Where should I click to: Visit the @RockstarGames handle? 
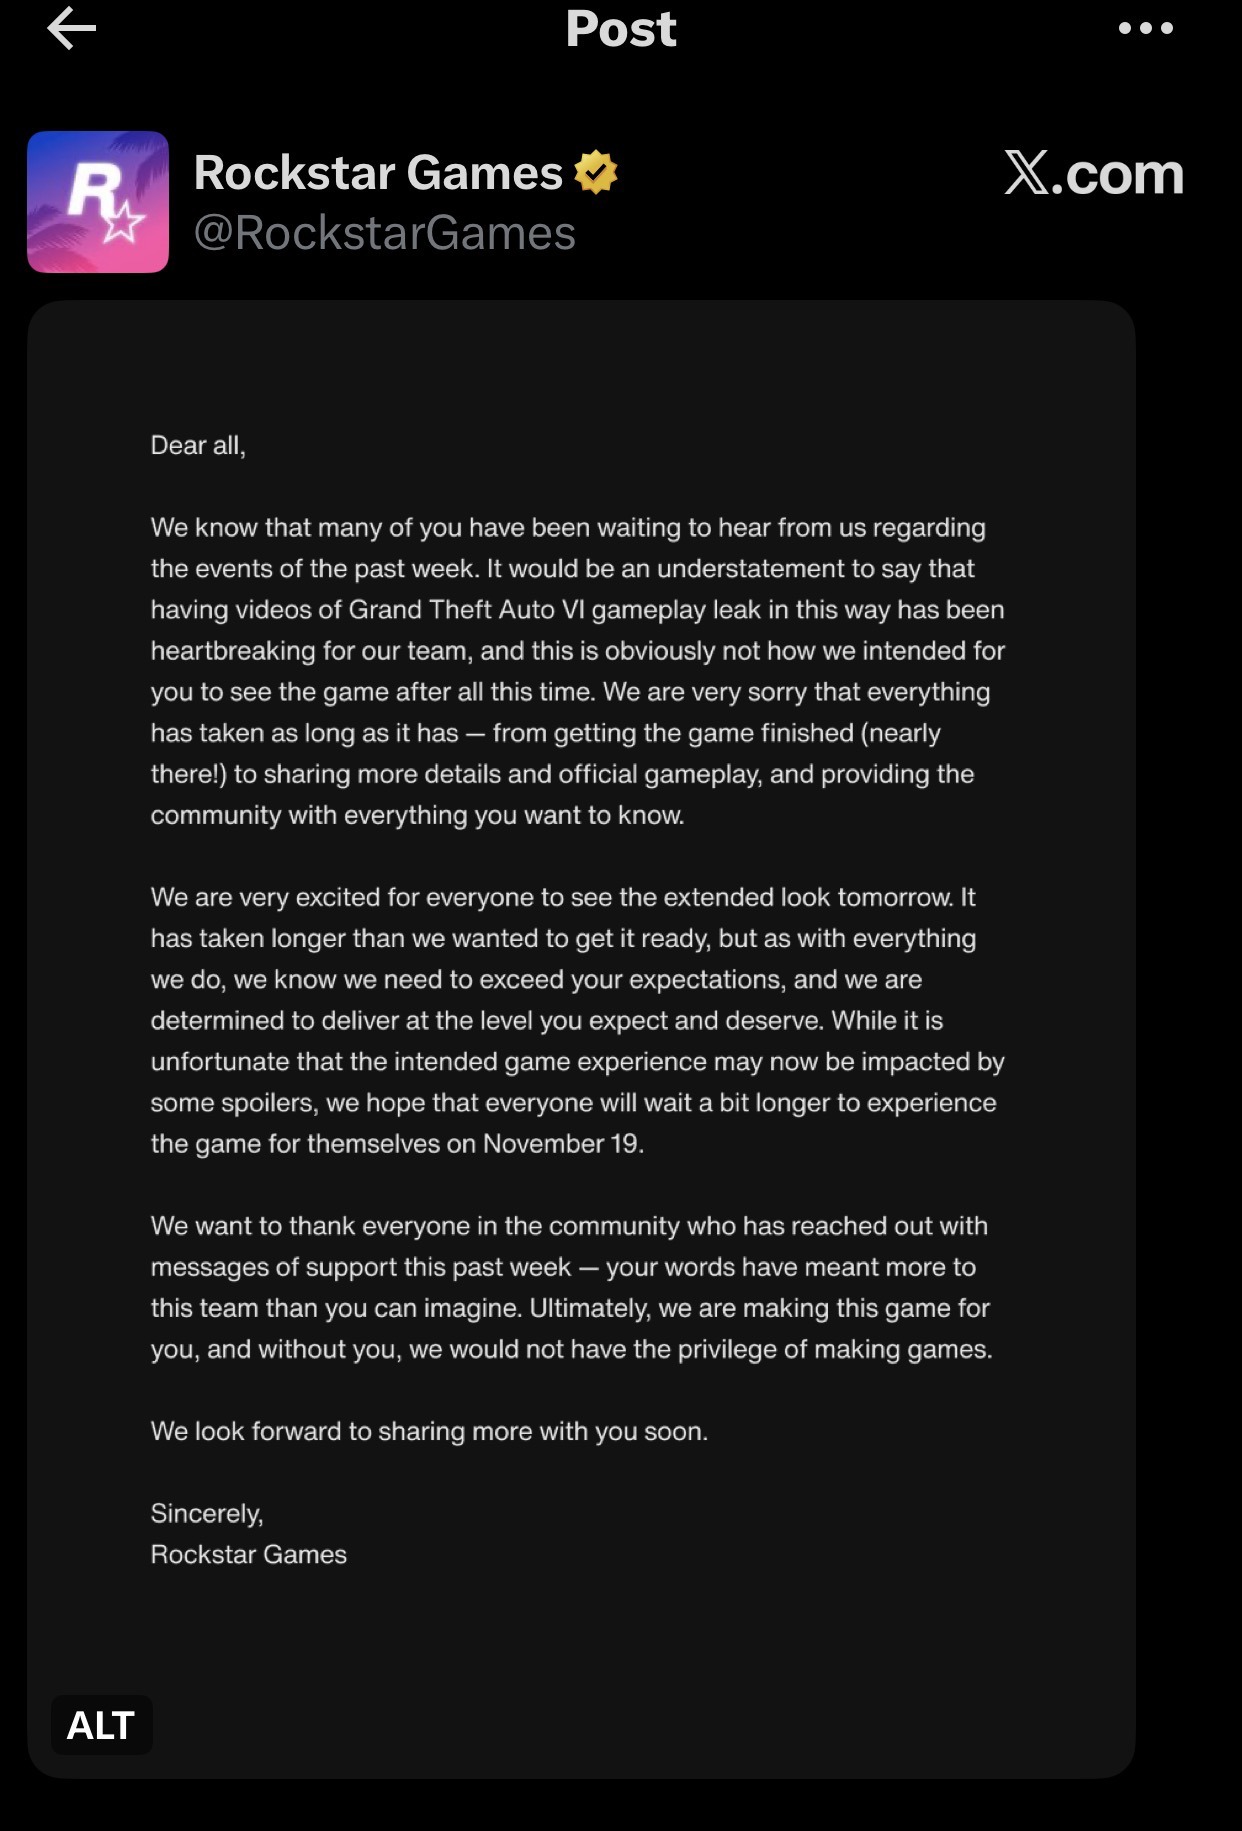(385, 233)
